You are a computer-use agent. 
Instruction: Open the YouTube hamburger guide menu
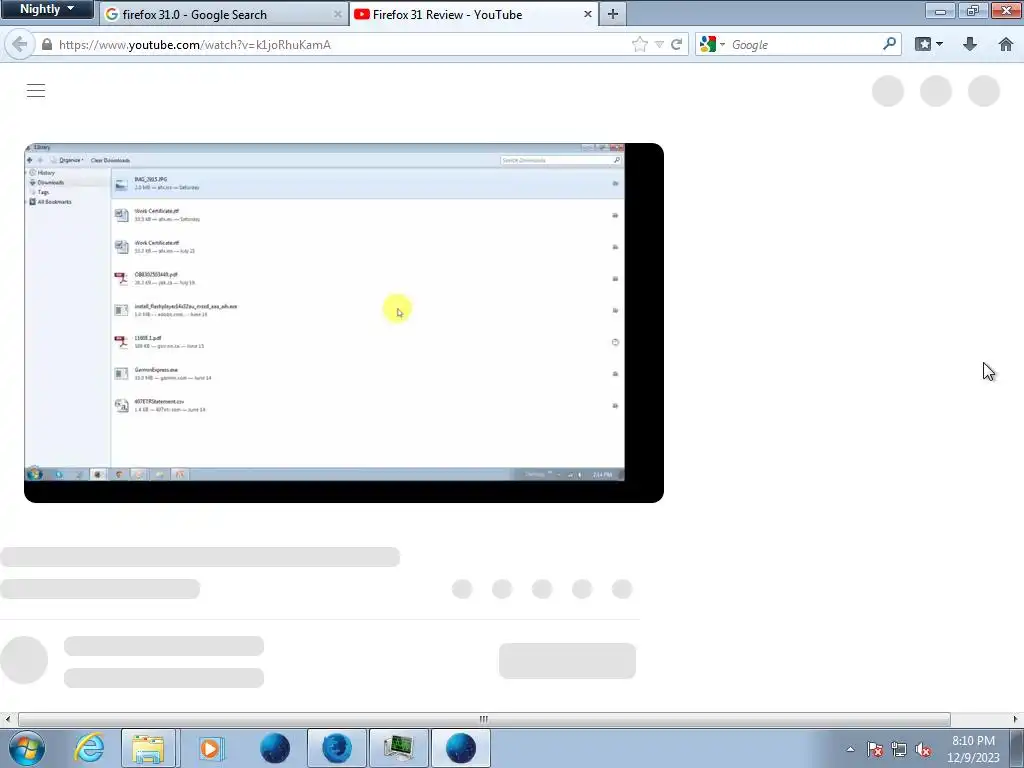coord(36,90)
